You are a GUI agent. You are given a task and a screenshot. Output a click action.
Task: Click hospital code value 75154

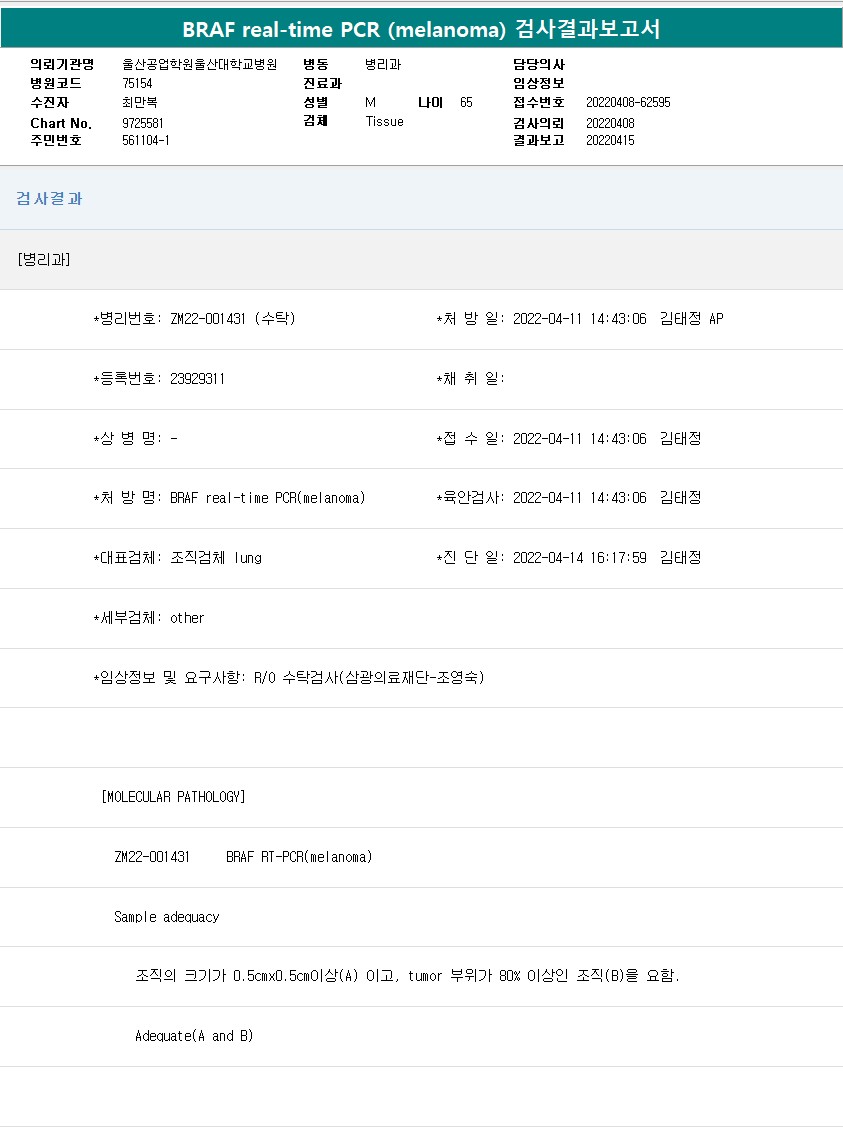pyautogui.click(x=137, y=83)
